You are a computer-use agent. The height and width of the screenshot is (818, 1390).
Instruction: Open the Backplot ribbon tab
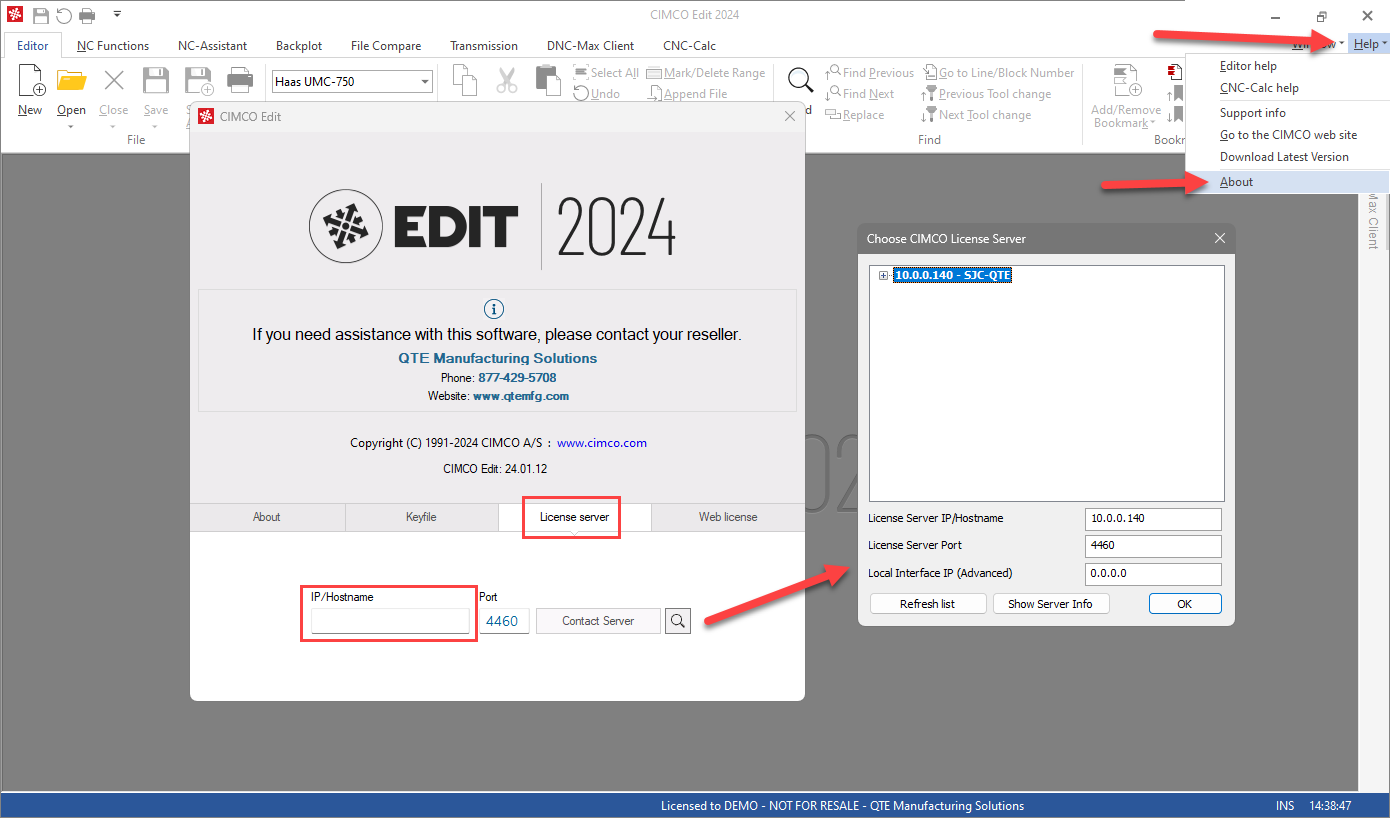(299, 46)
